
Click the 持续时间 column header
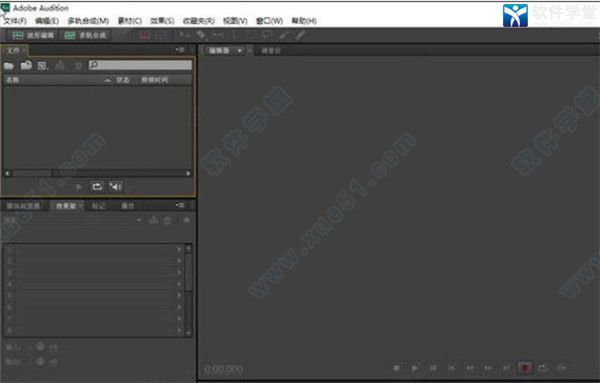(155, 80)
